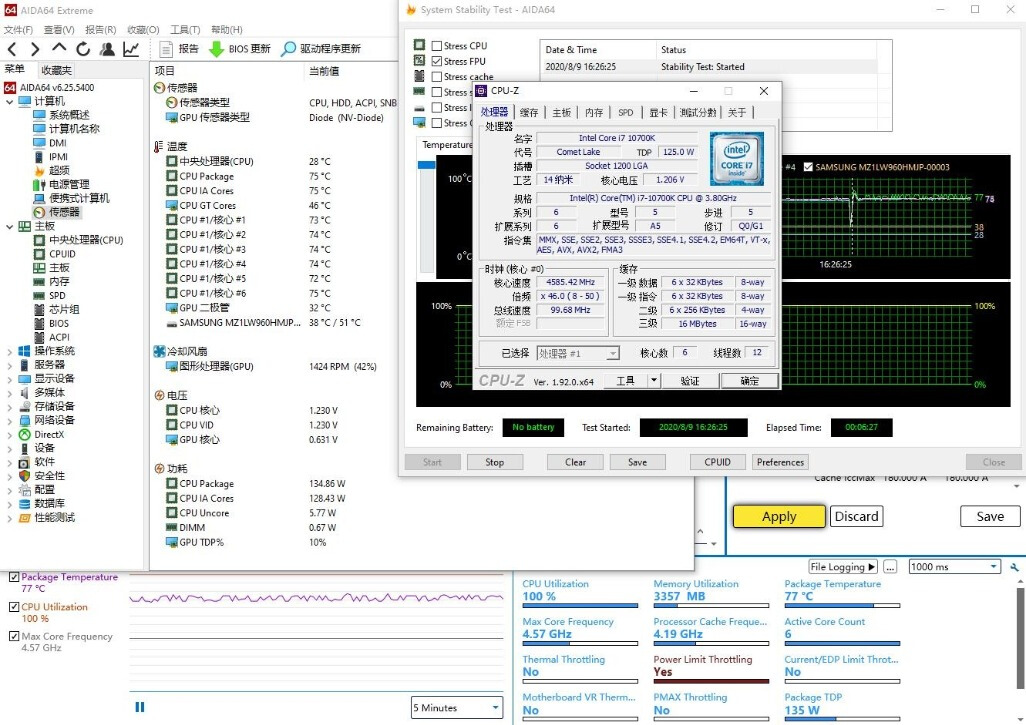
Task: Click the yellow Apply button
Action: click(x=779, y=516)
